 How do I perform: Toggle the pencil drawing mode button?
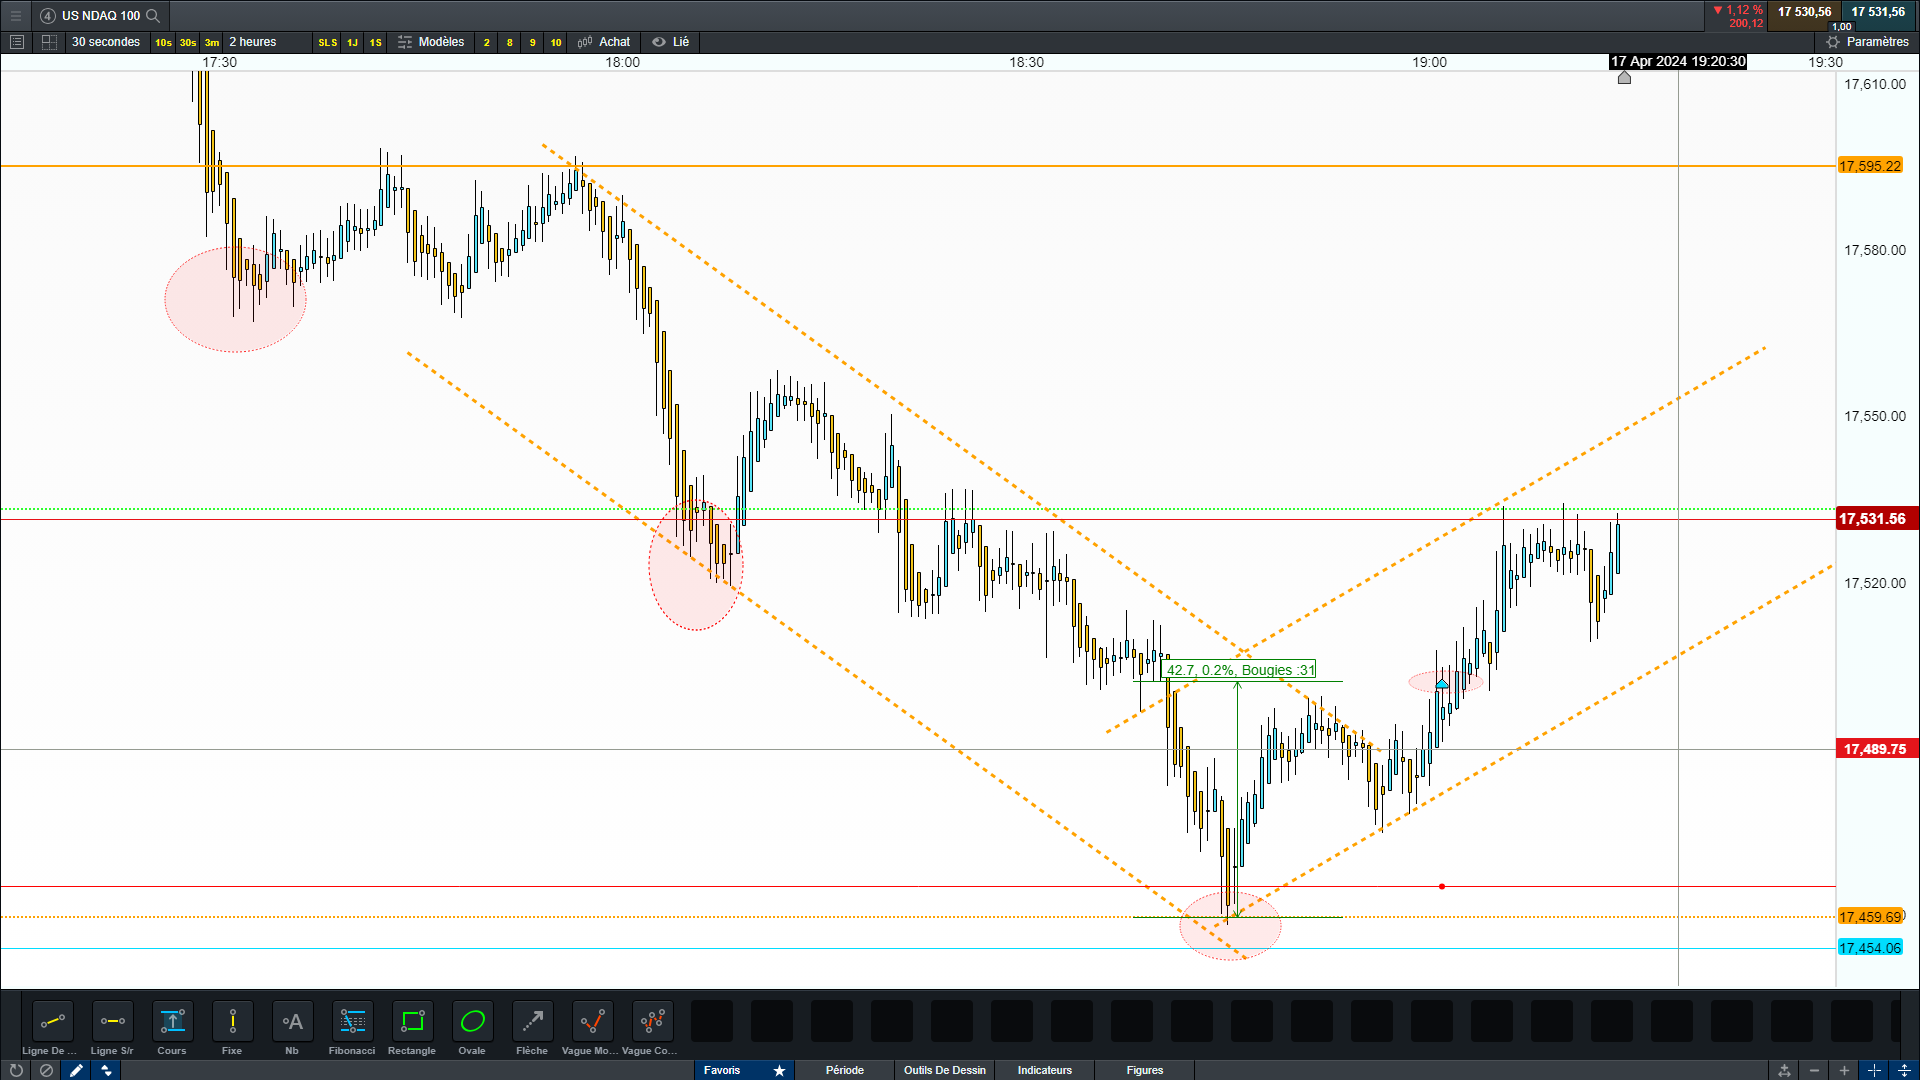[x=76, y=1070]
